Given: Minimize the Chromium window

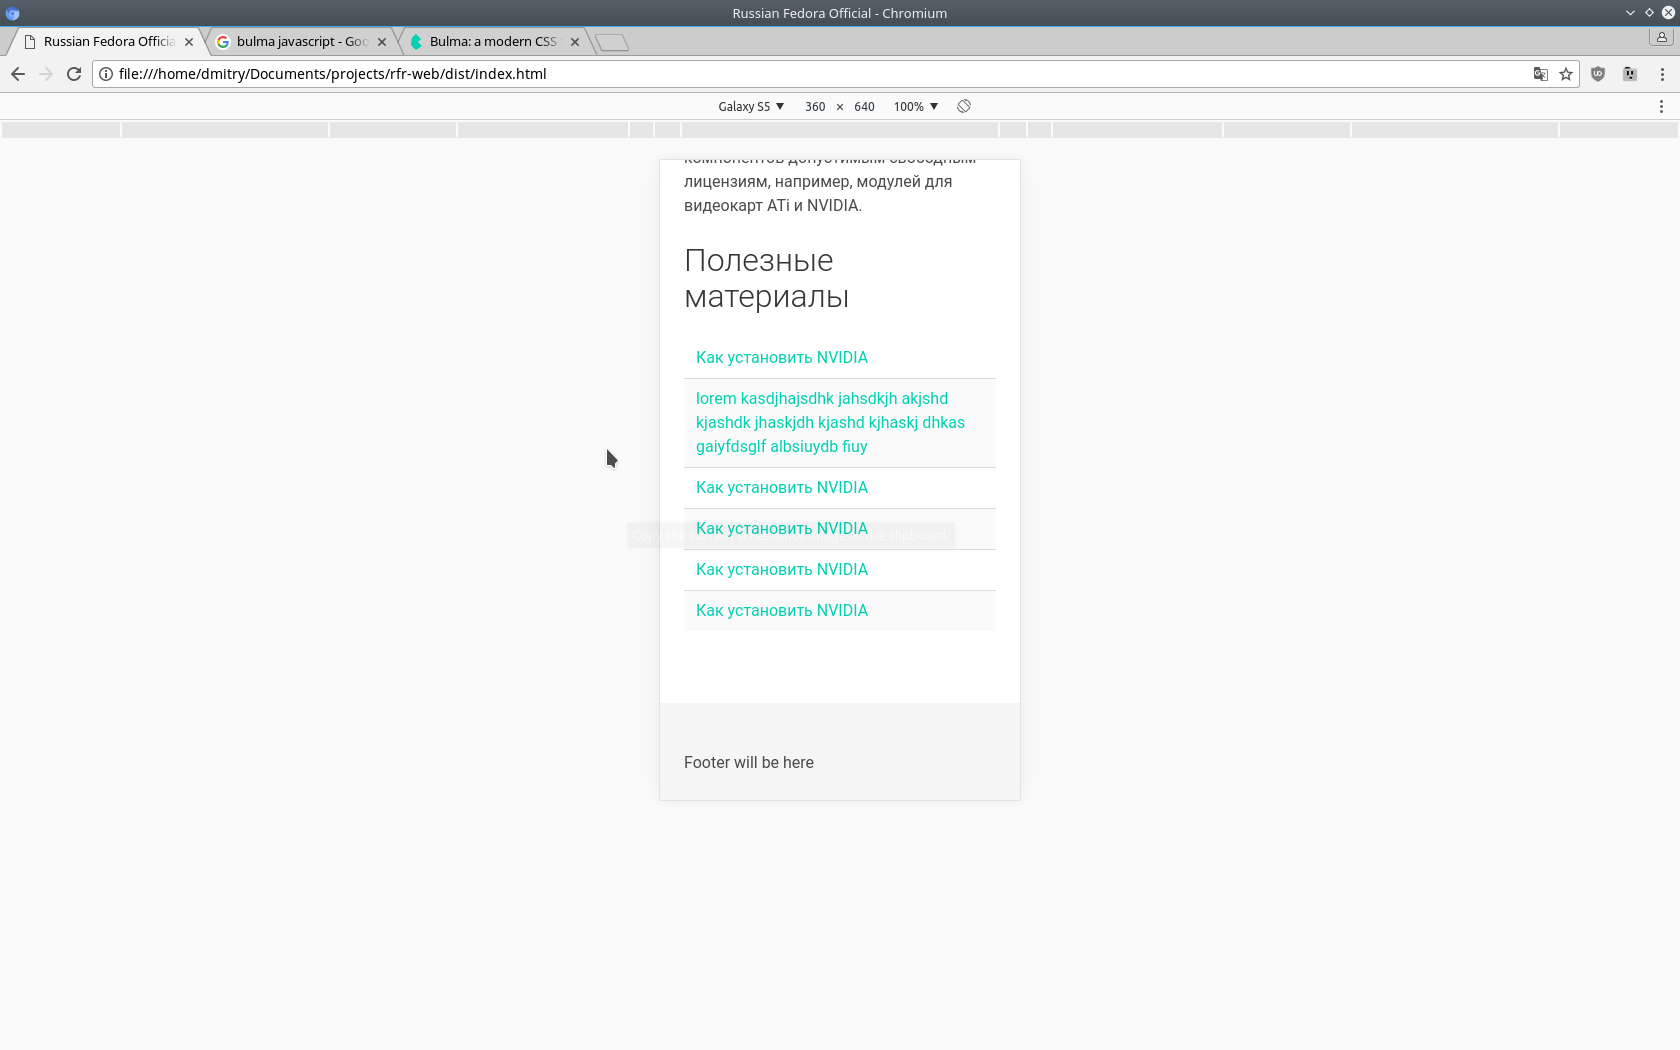Looking at the screenshot, I should click(1631, 13).
